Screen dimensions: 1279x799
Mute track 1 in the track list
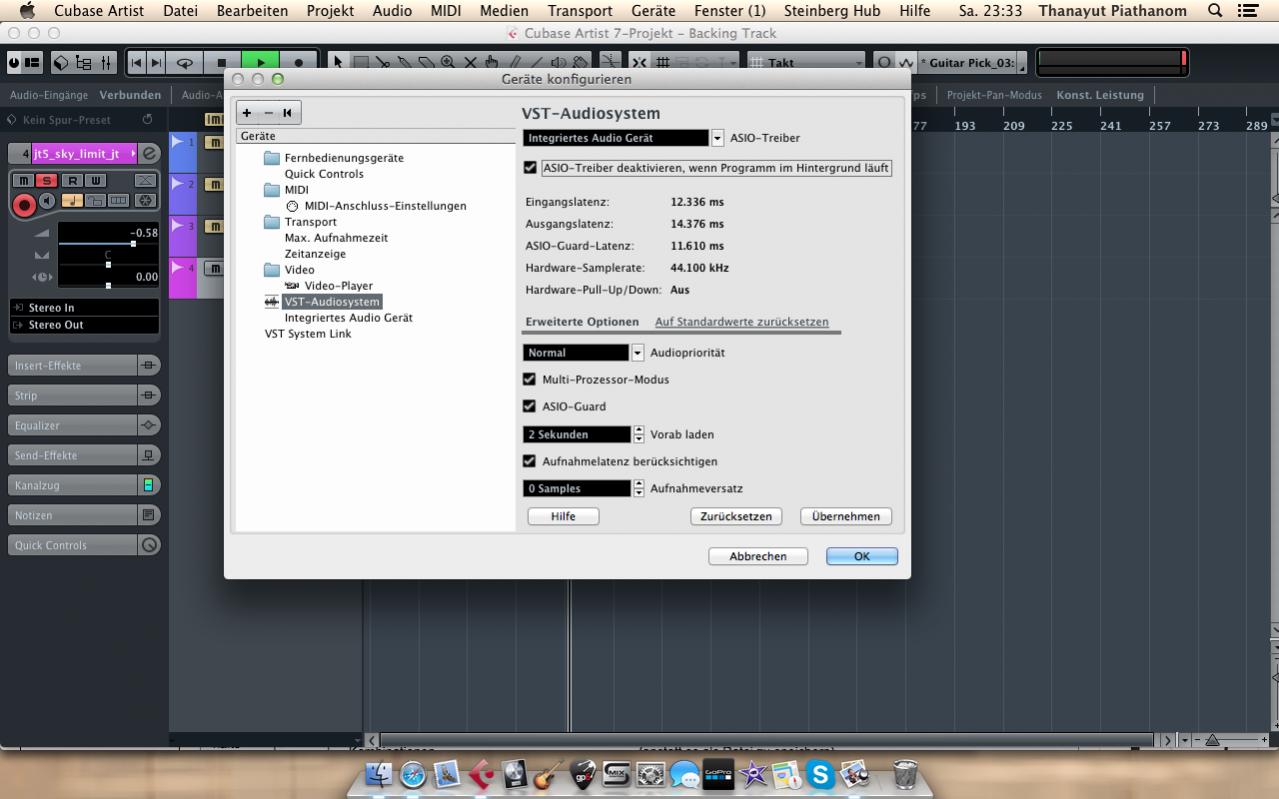(x=214, y=143)
